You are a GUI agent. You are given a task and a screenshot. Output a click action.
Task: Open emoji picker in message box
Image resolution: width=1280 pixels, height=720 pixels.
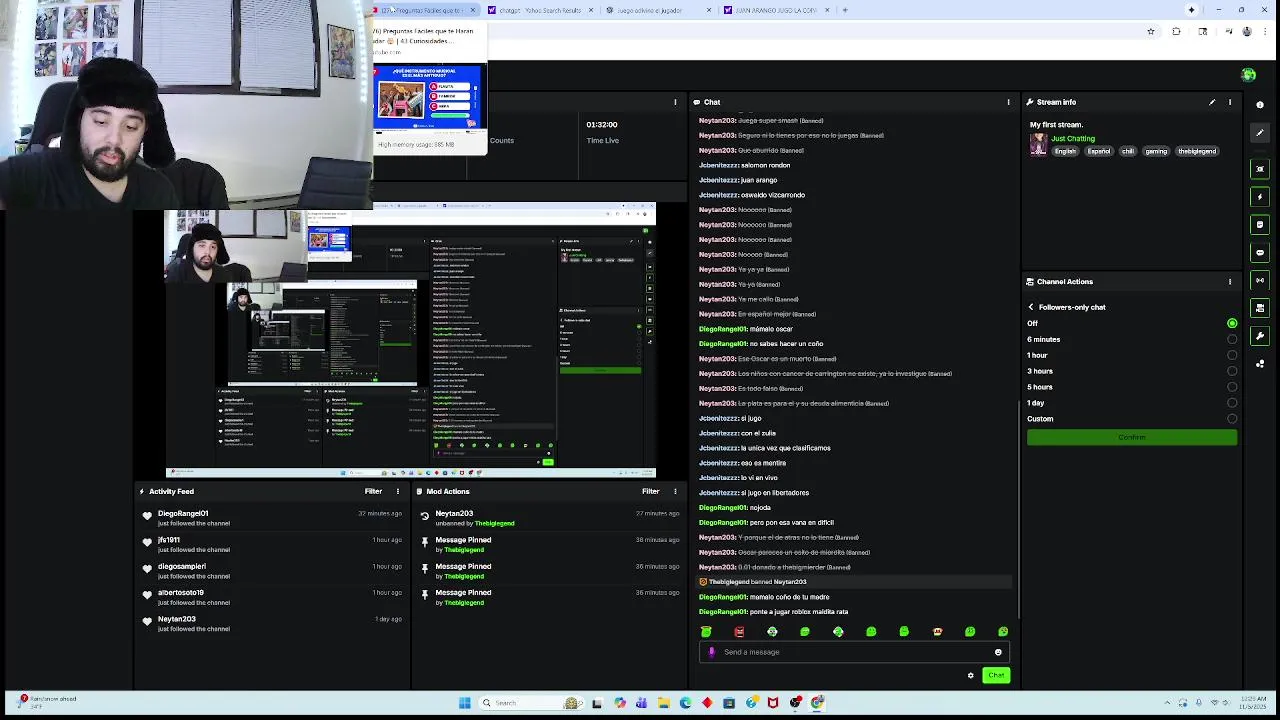tap(997, 652)
